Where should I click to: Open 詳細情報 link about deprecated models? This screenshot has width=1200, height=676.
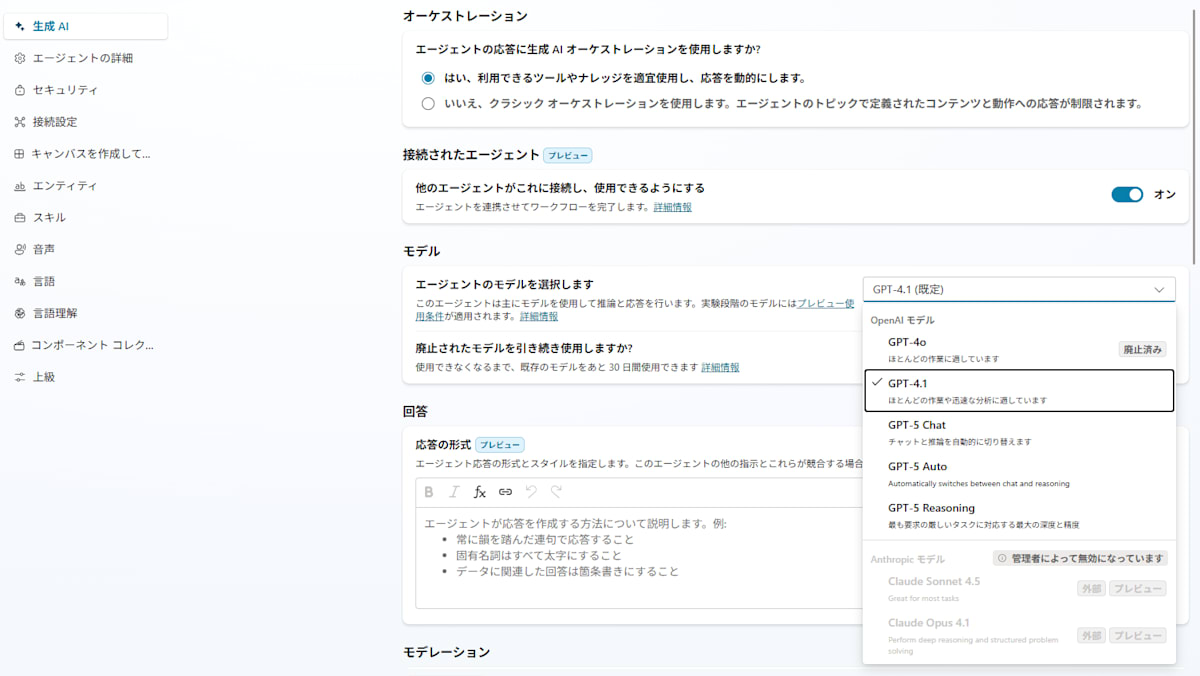pyautogui.click(x=720, y=367)
